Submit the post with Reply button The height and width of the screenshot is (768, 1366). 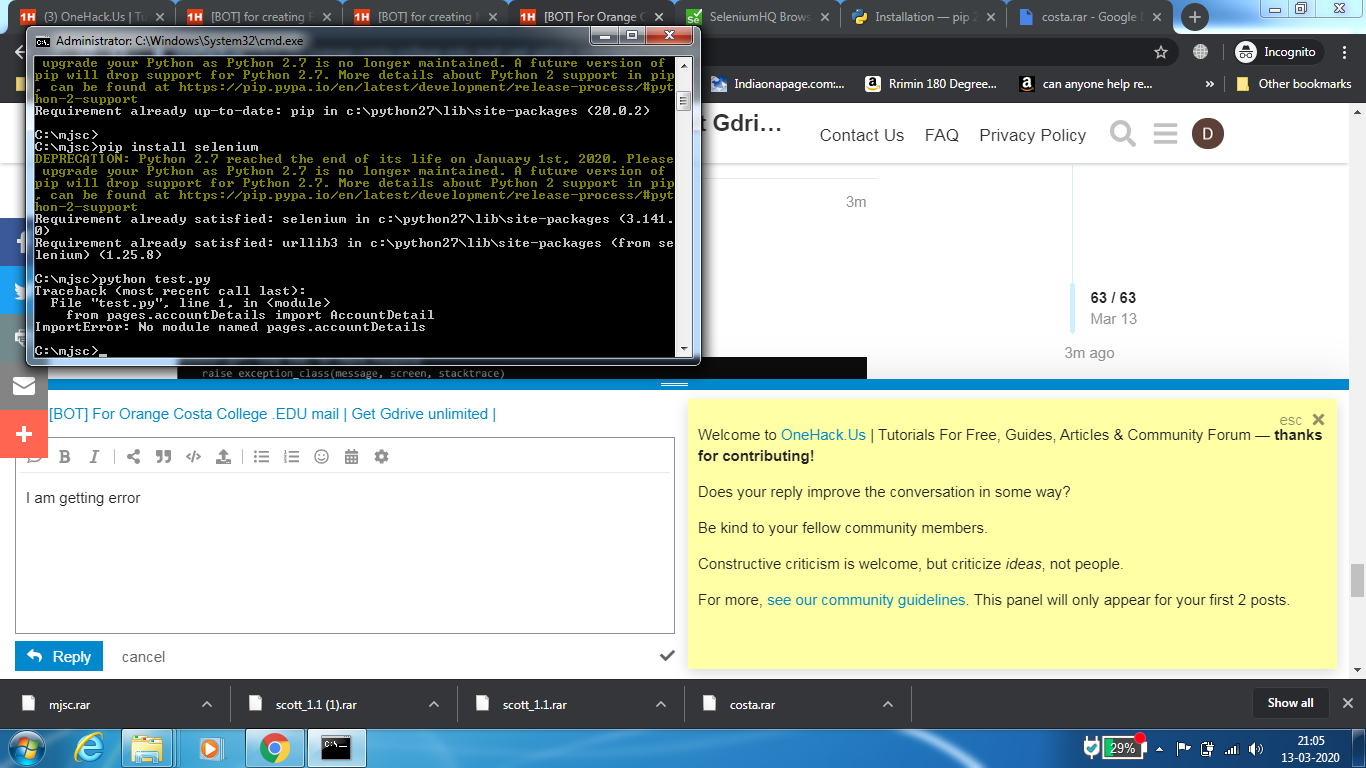[x=59, y=656]
